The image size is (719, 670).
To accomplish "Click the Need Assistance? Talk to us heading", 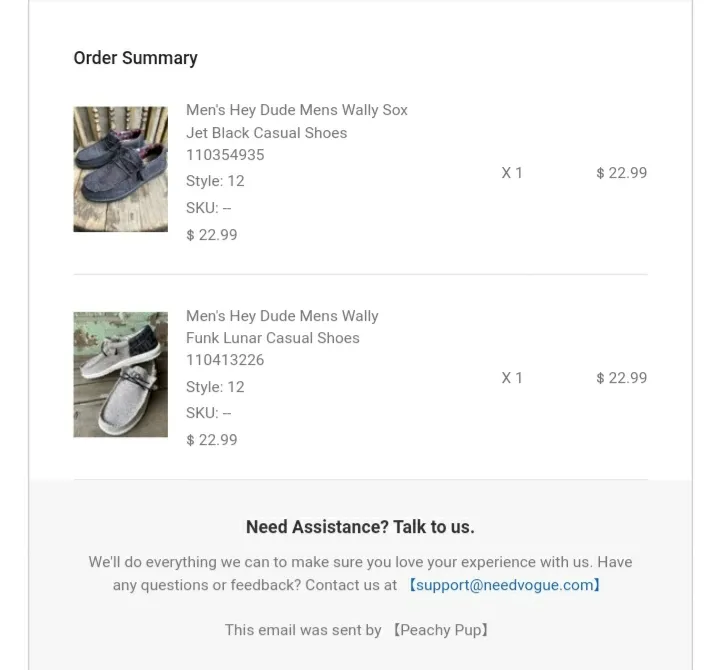I will click(x=360, y=527).
